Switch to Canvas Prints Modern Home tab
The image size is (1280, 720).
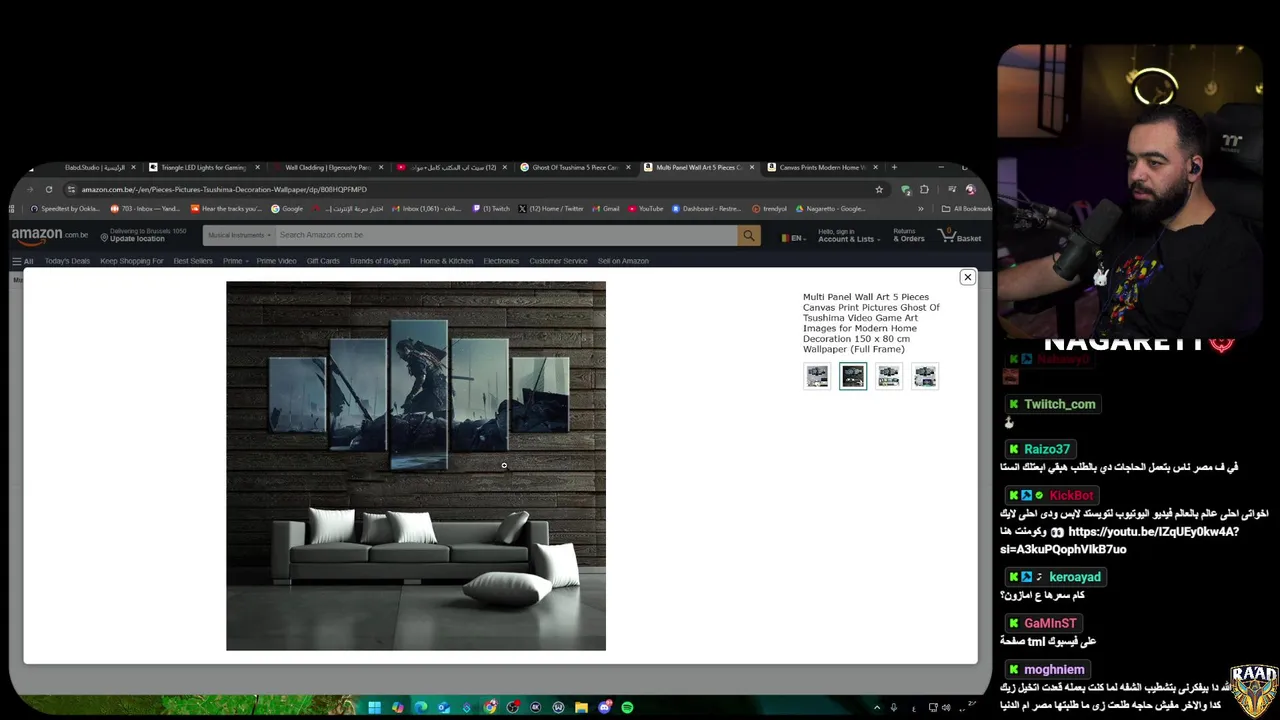[822, 167]
